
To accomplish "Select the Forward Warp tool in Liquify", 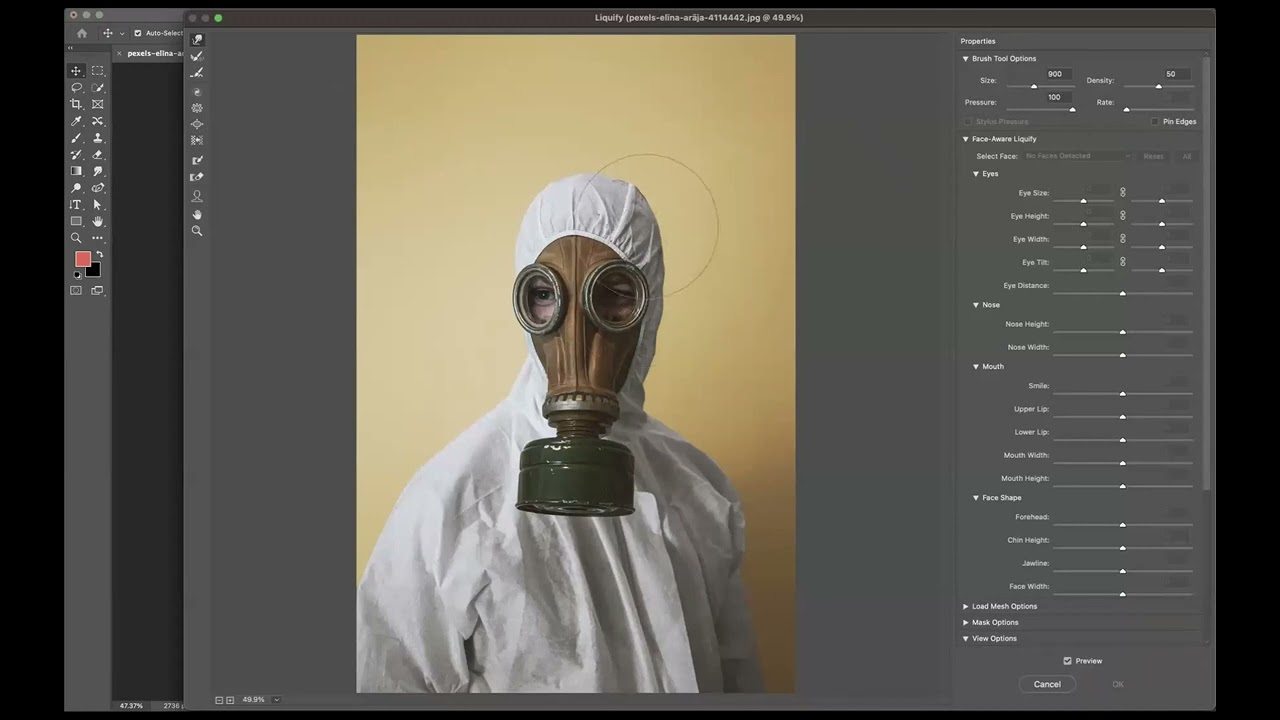I will (197, 40).
